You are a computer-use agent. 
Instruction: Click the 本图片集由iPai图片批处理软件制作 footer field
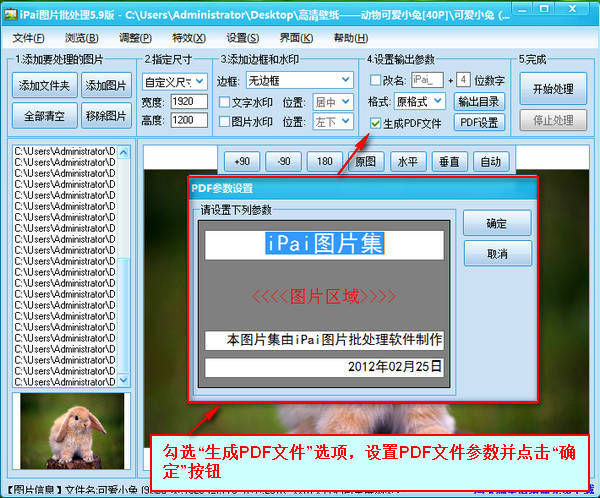tap(324, 340)
